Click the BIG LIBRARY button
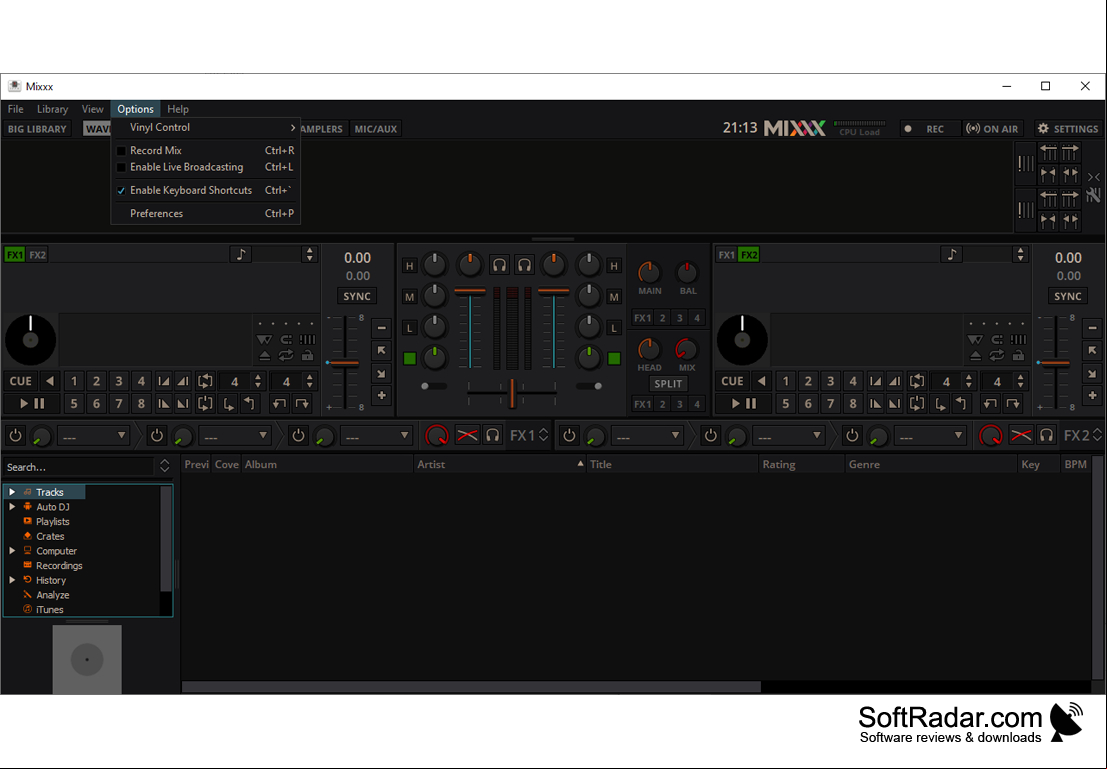This screenshot has width=1107, height=769. click(x=37, y=129)
